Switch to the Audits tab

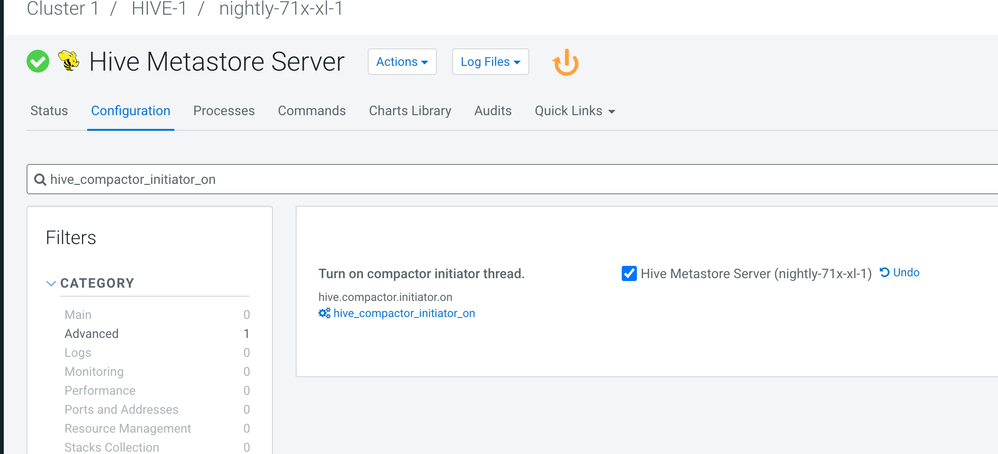(493, 111)
